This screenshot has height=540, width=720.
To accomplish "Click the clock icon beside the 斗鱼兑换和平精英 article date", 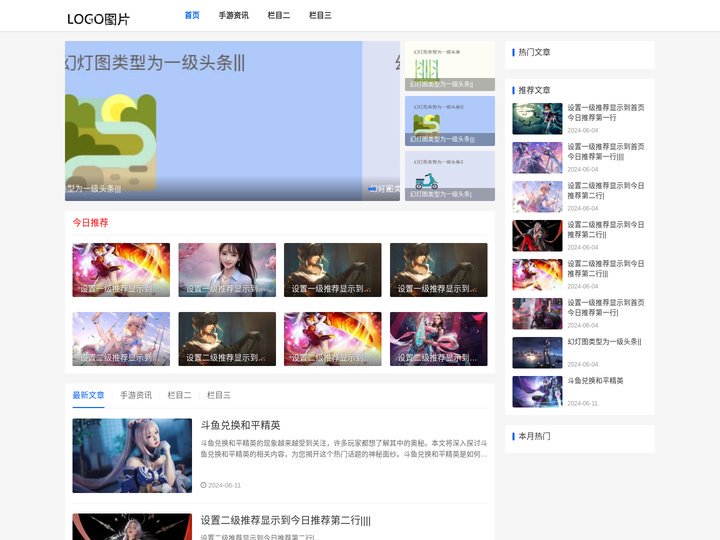I will (x=203, y=485).
